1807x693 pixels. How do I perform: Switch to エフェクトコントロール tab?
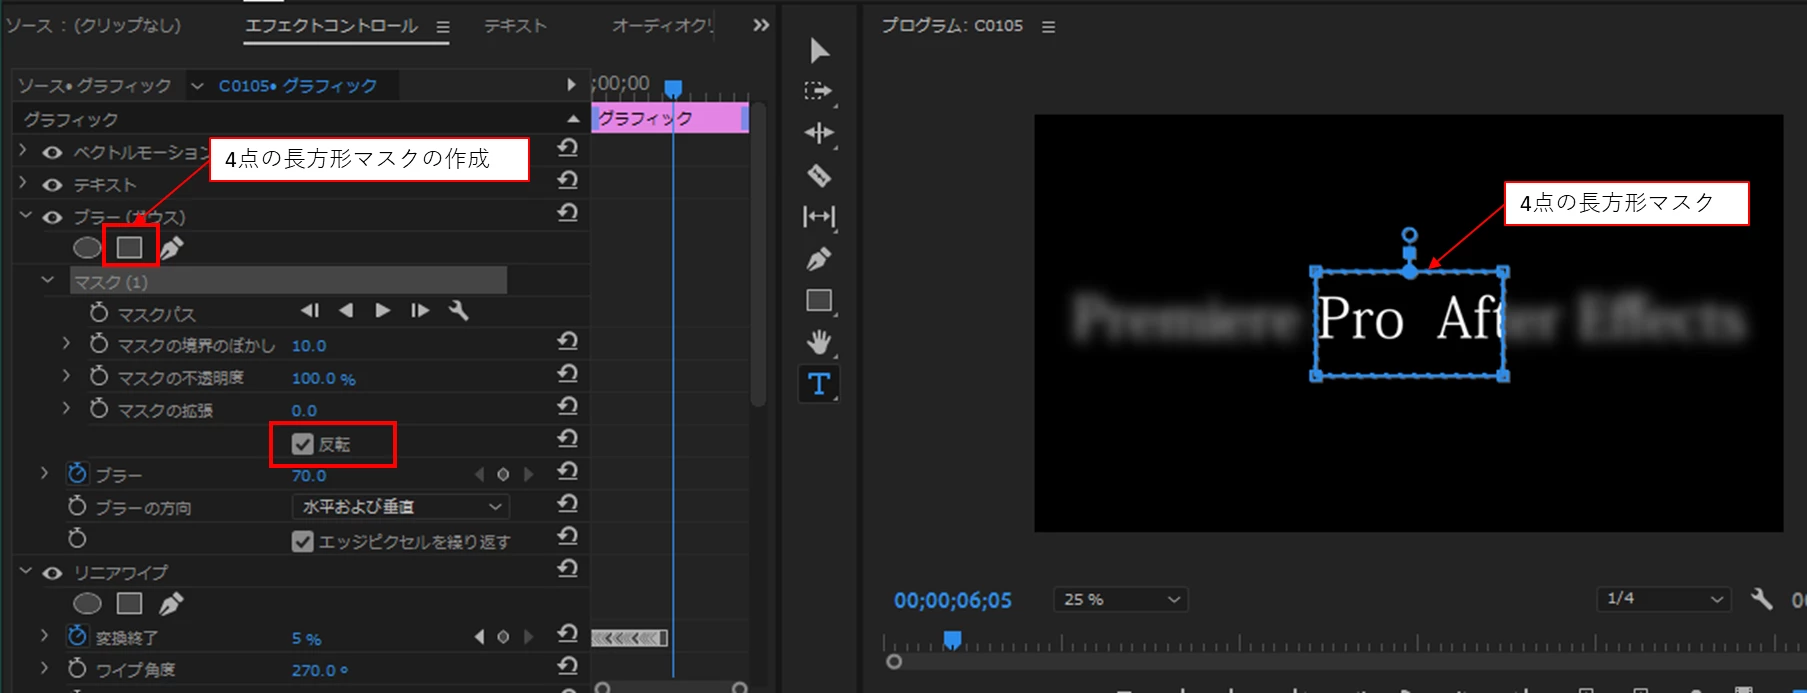pos(331,26)
